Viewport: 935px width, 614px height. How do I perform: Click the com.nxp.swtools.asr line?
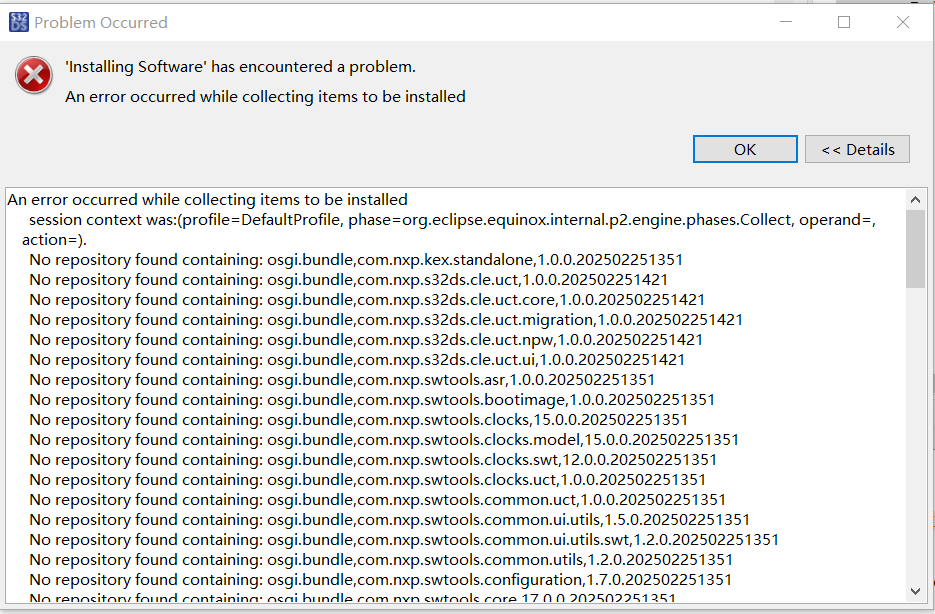pos(342,380)
